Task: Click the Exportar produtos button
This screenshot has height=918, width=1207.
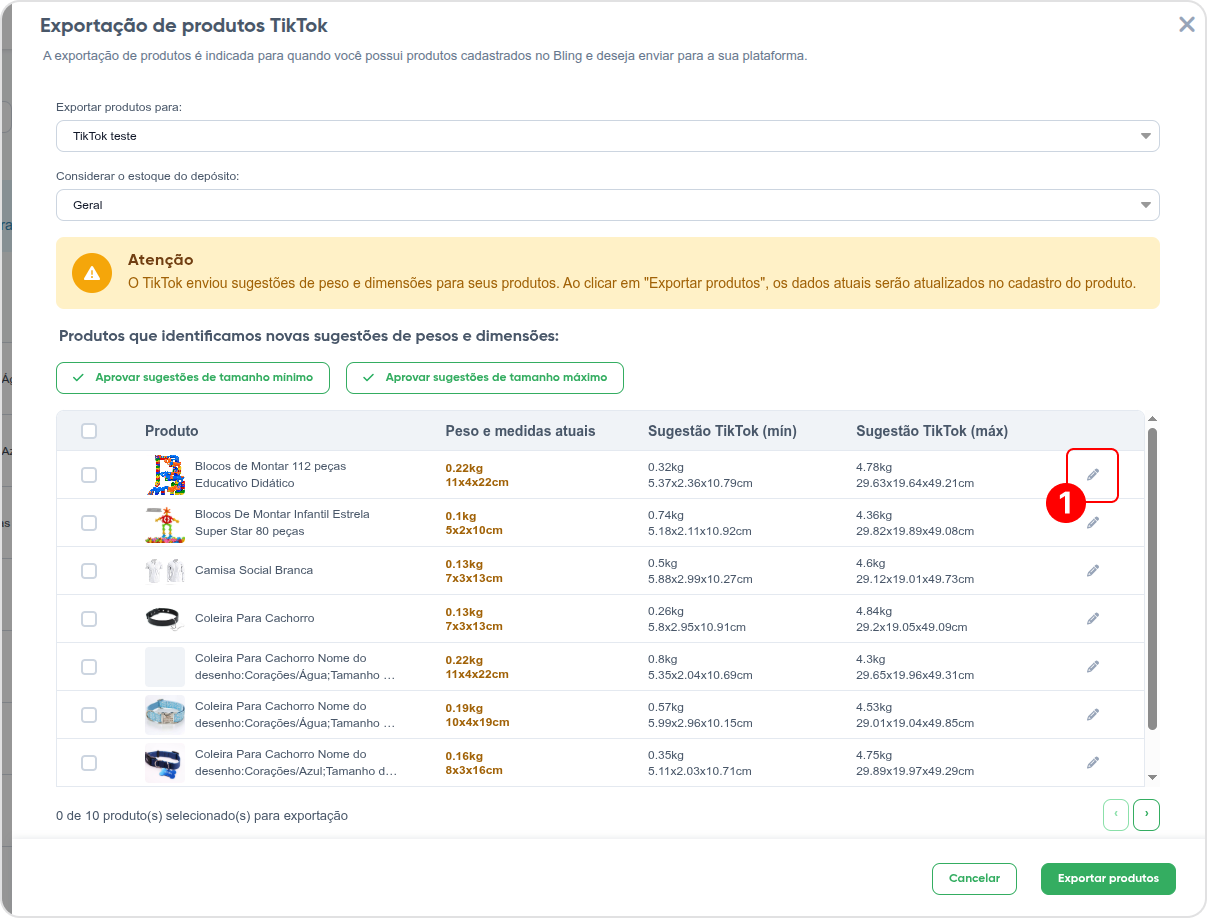Action: (1108, 878)
